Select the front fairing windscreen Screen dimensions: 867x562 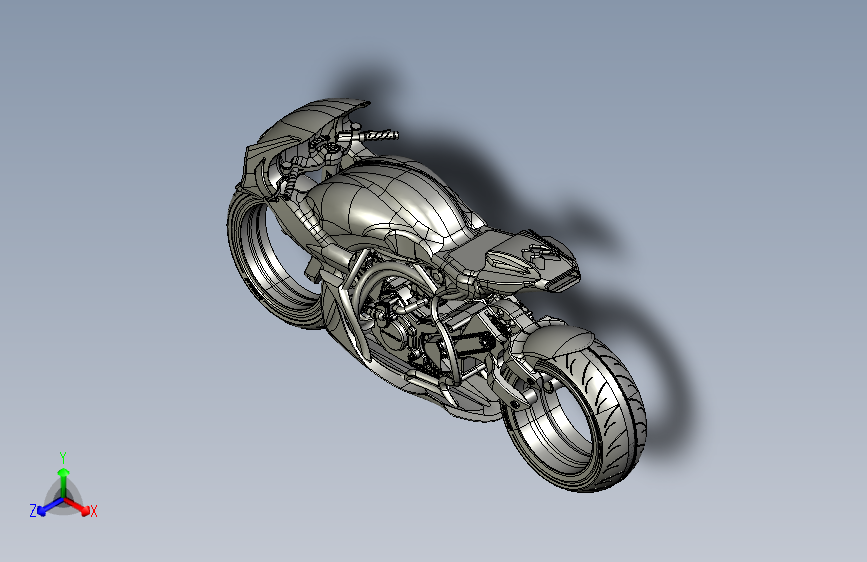coord(310,124)
